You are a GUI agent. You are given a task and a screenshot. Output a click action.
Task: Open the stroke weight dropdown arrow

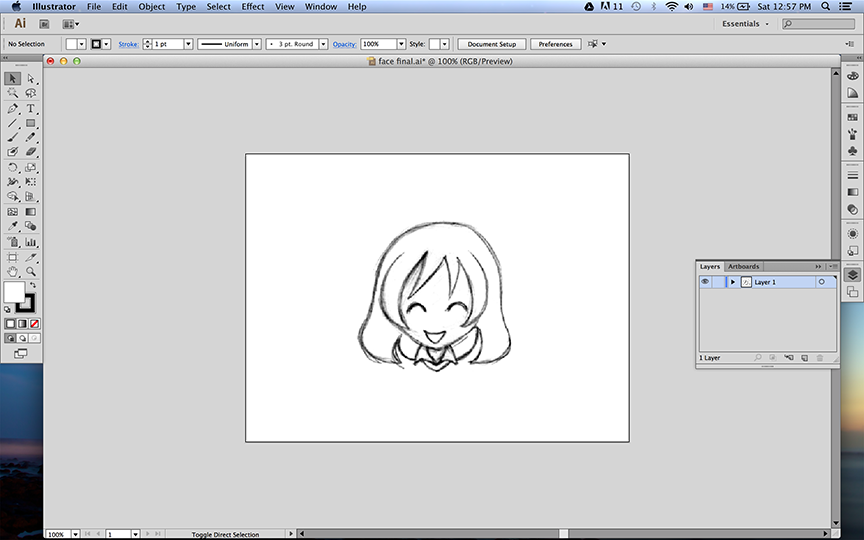tap(188, 44)
